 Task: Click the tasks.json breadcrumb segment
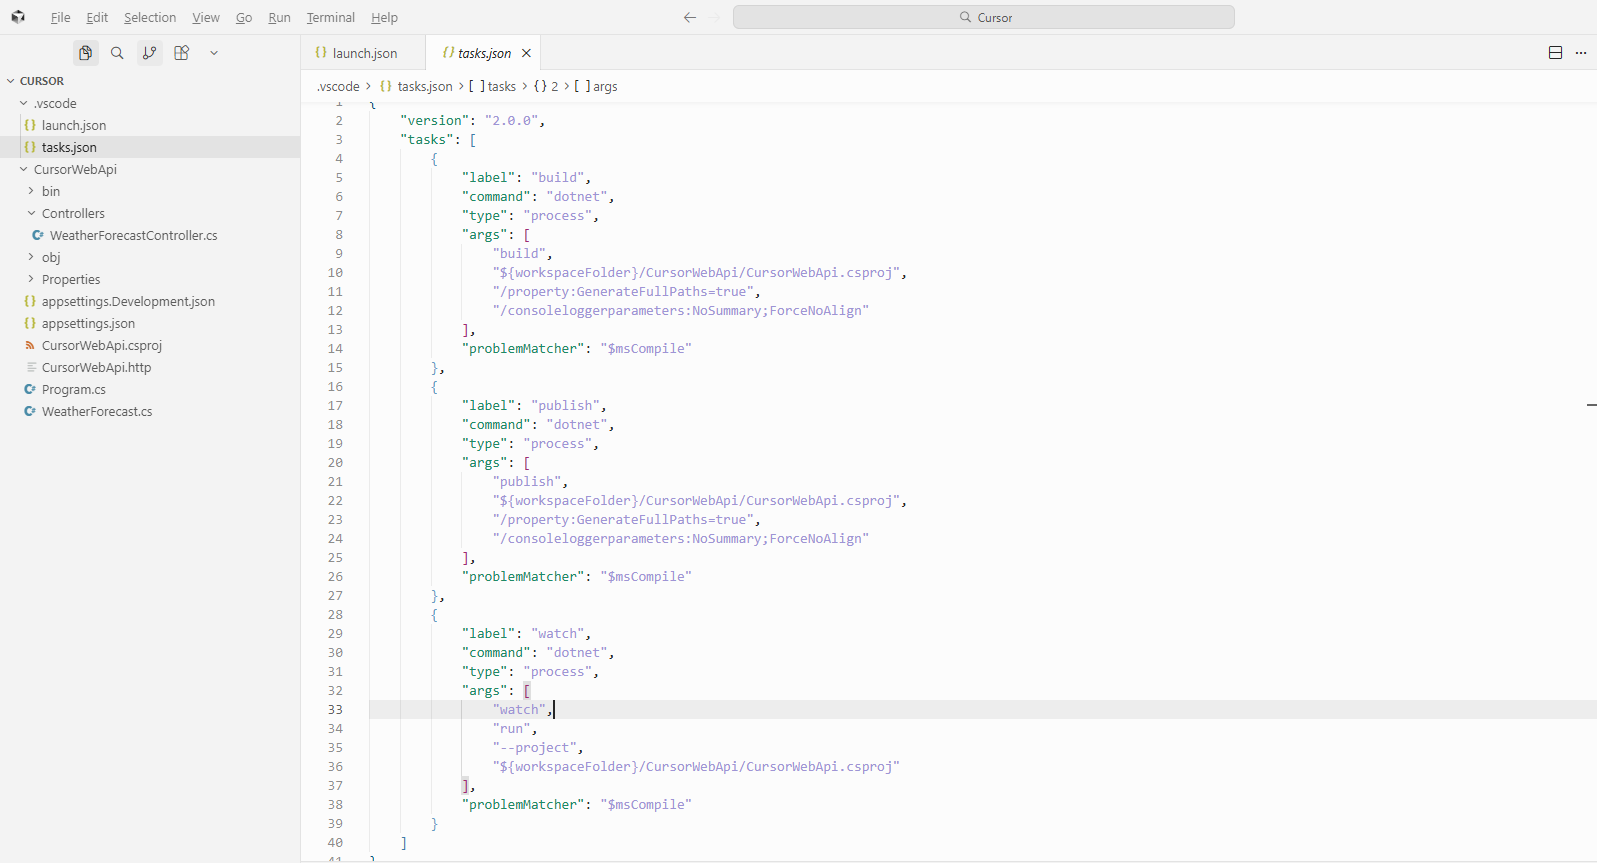click(x=416, y=86)
